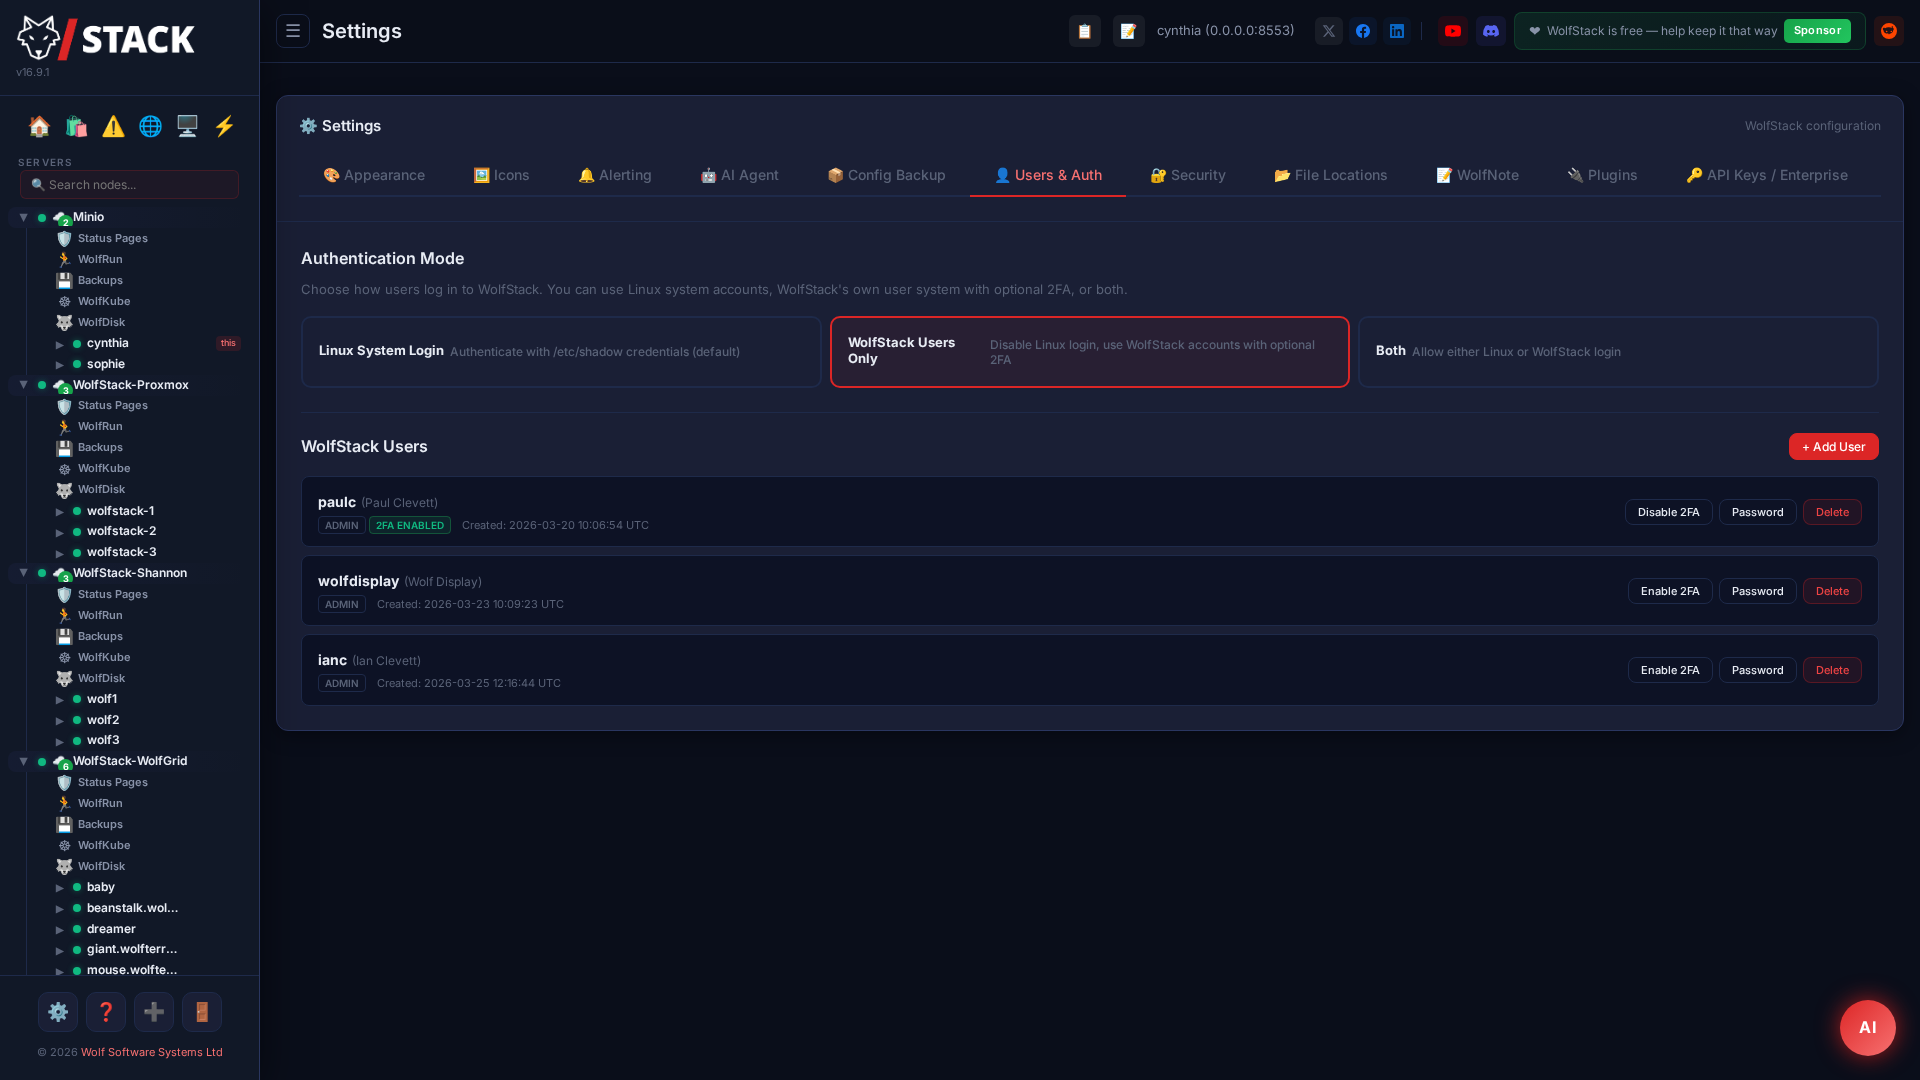Expand the sophie node
Screen dimensions: 1920x1080
click(60, 365)
